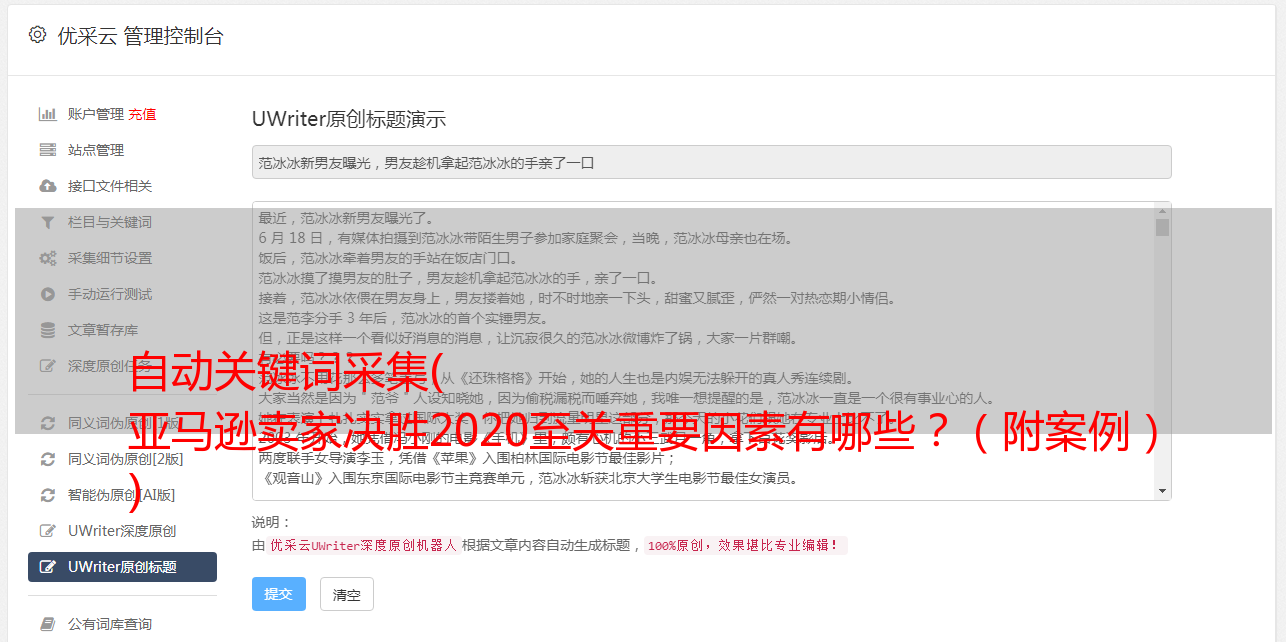Click the cloud upload icon for 接口文件相关
Viewport: 1286px width, 642px height.
click(x=47, y=186)
